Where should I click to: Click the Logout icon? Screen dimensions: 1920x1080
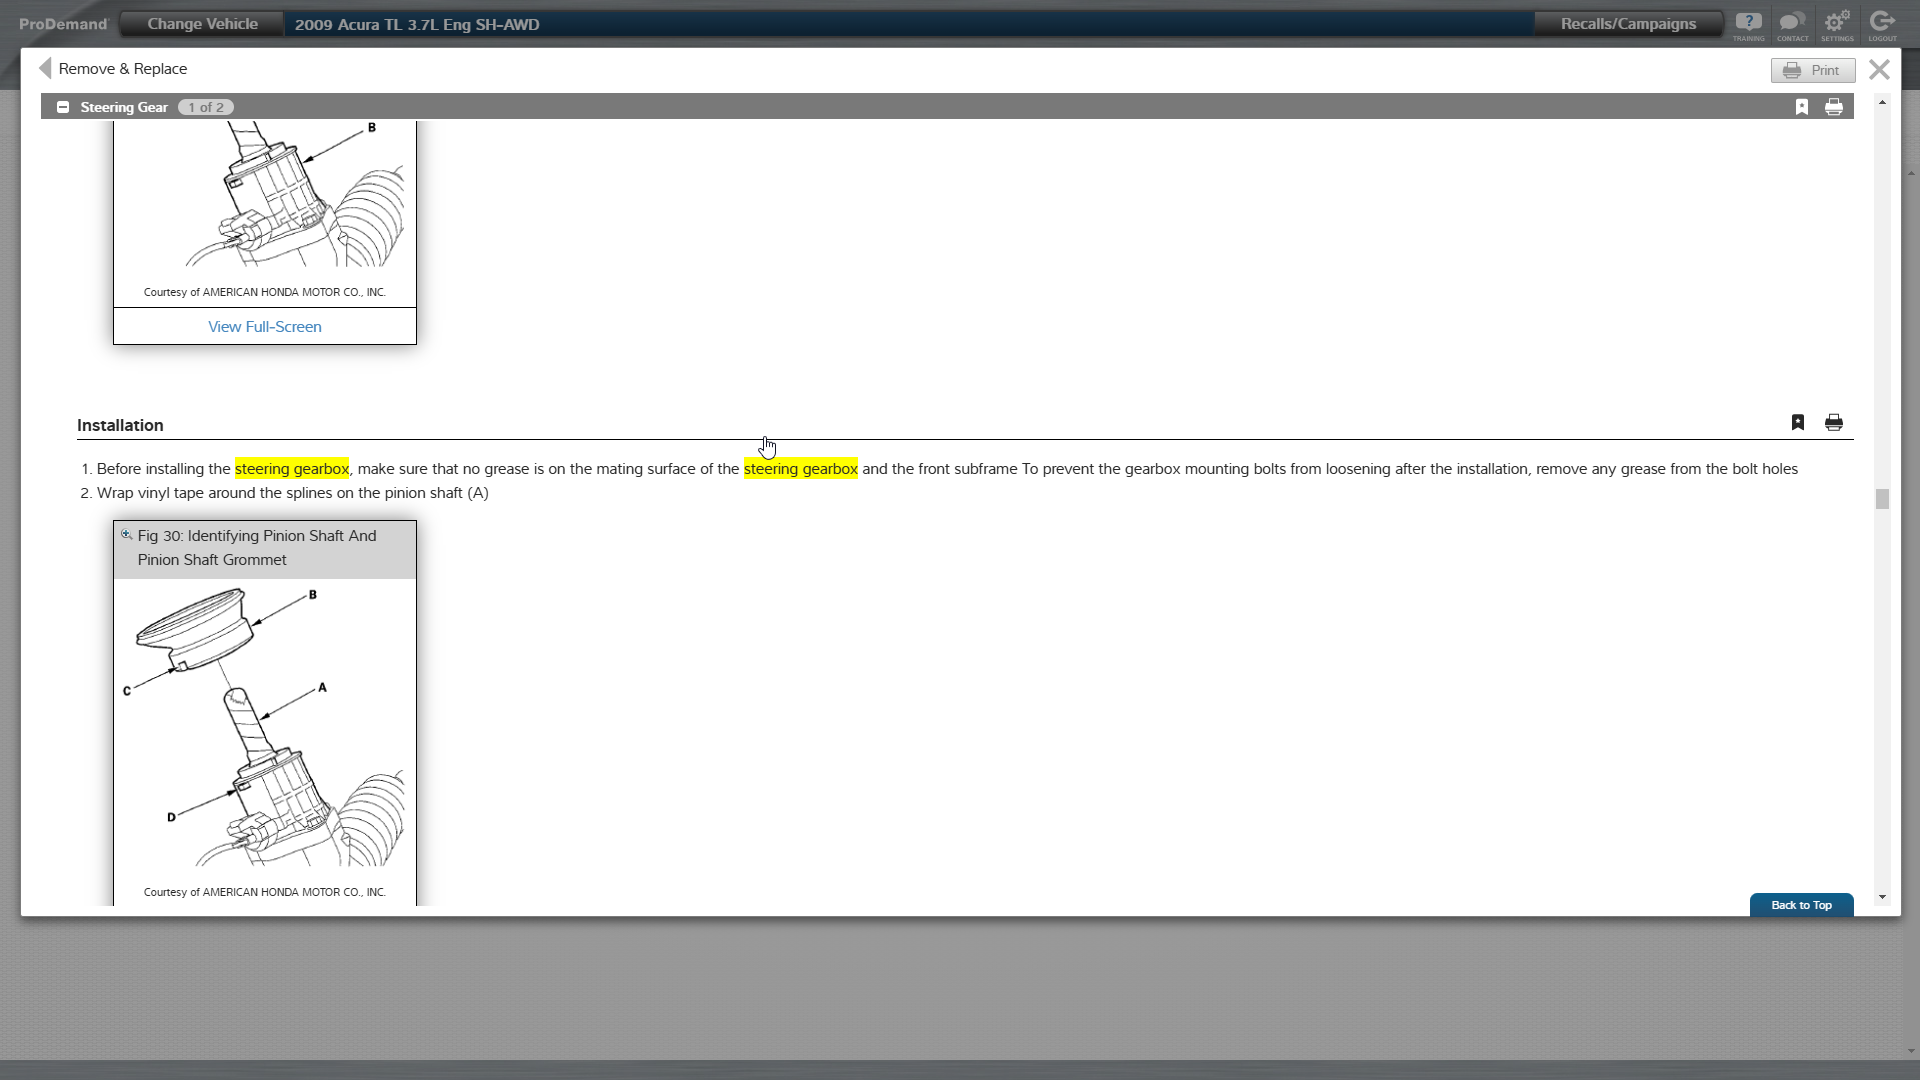pos(1882,24)
